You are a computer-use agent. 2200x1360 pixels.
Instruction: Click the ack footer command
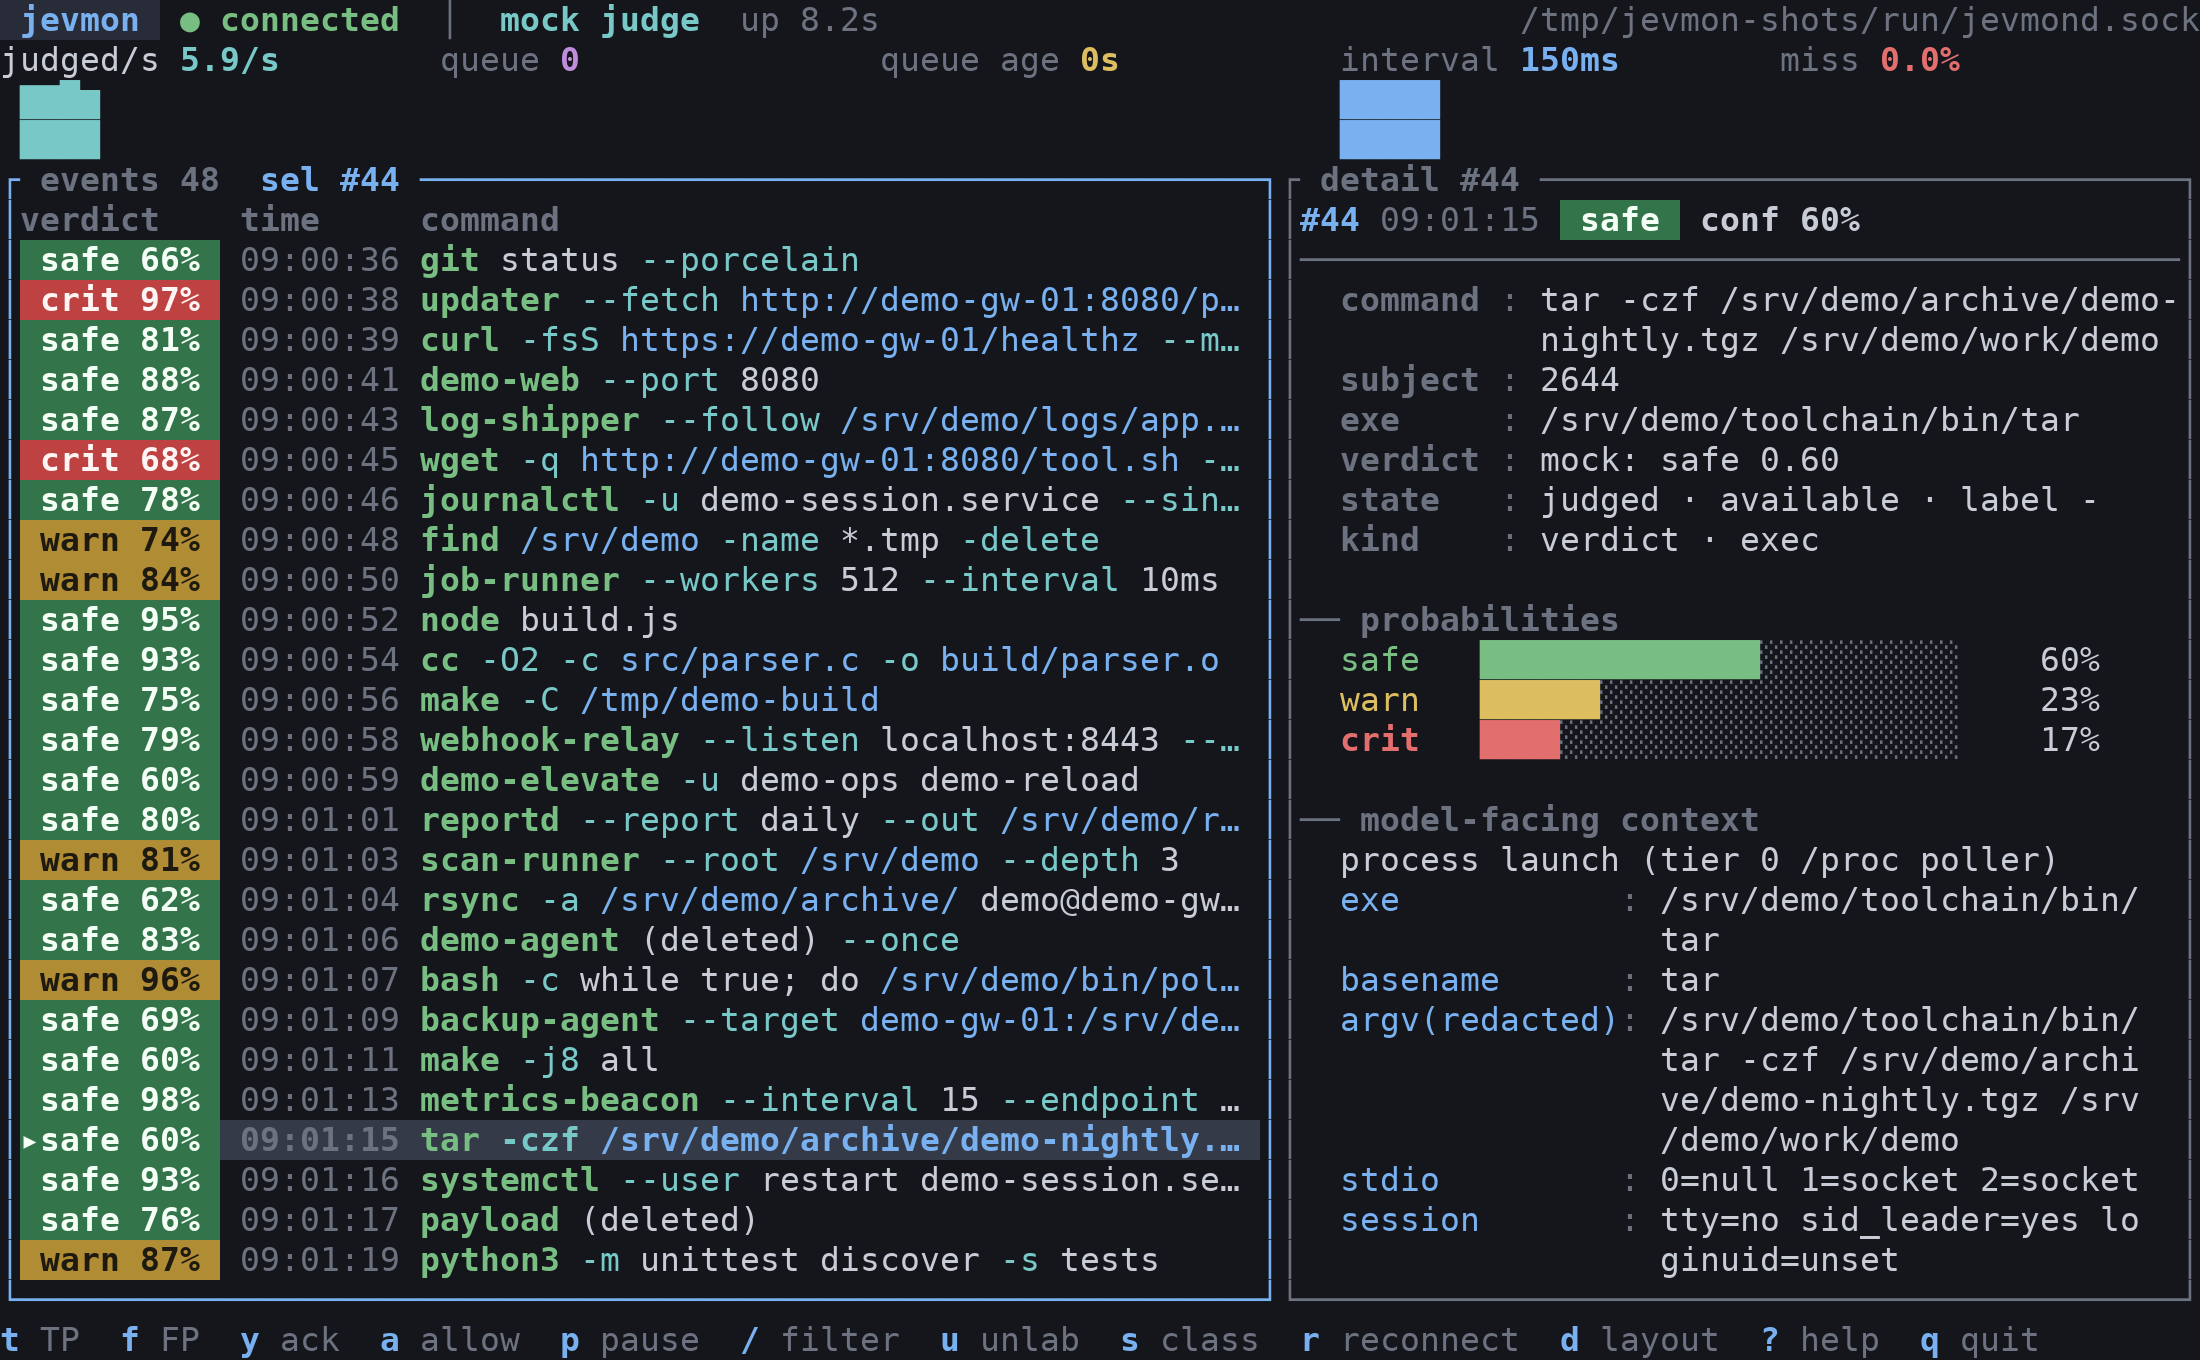pyautogui.click(x=290, y=1340)
